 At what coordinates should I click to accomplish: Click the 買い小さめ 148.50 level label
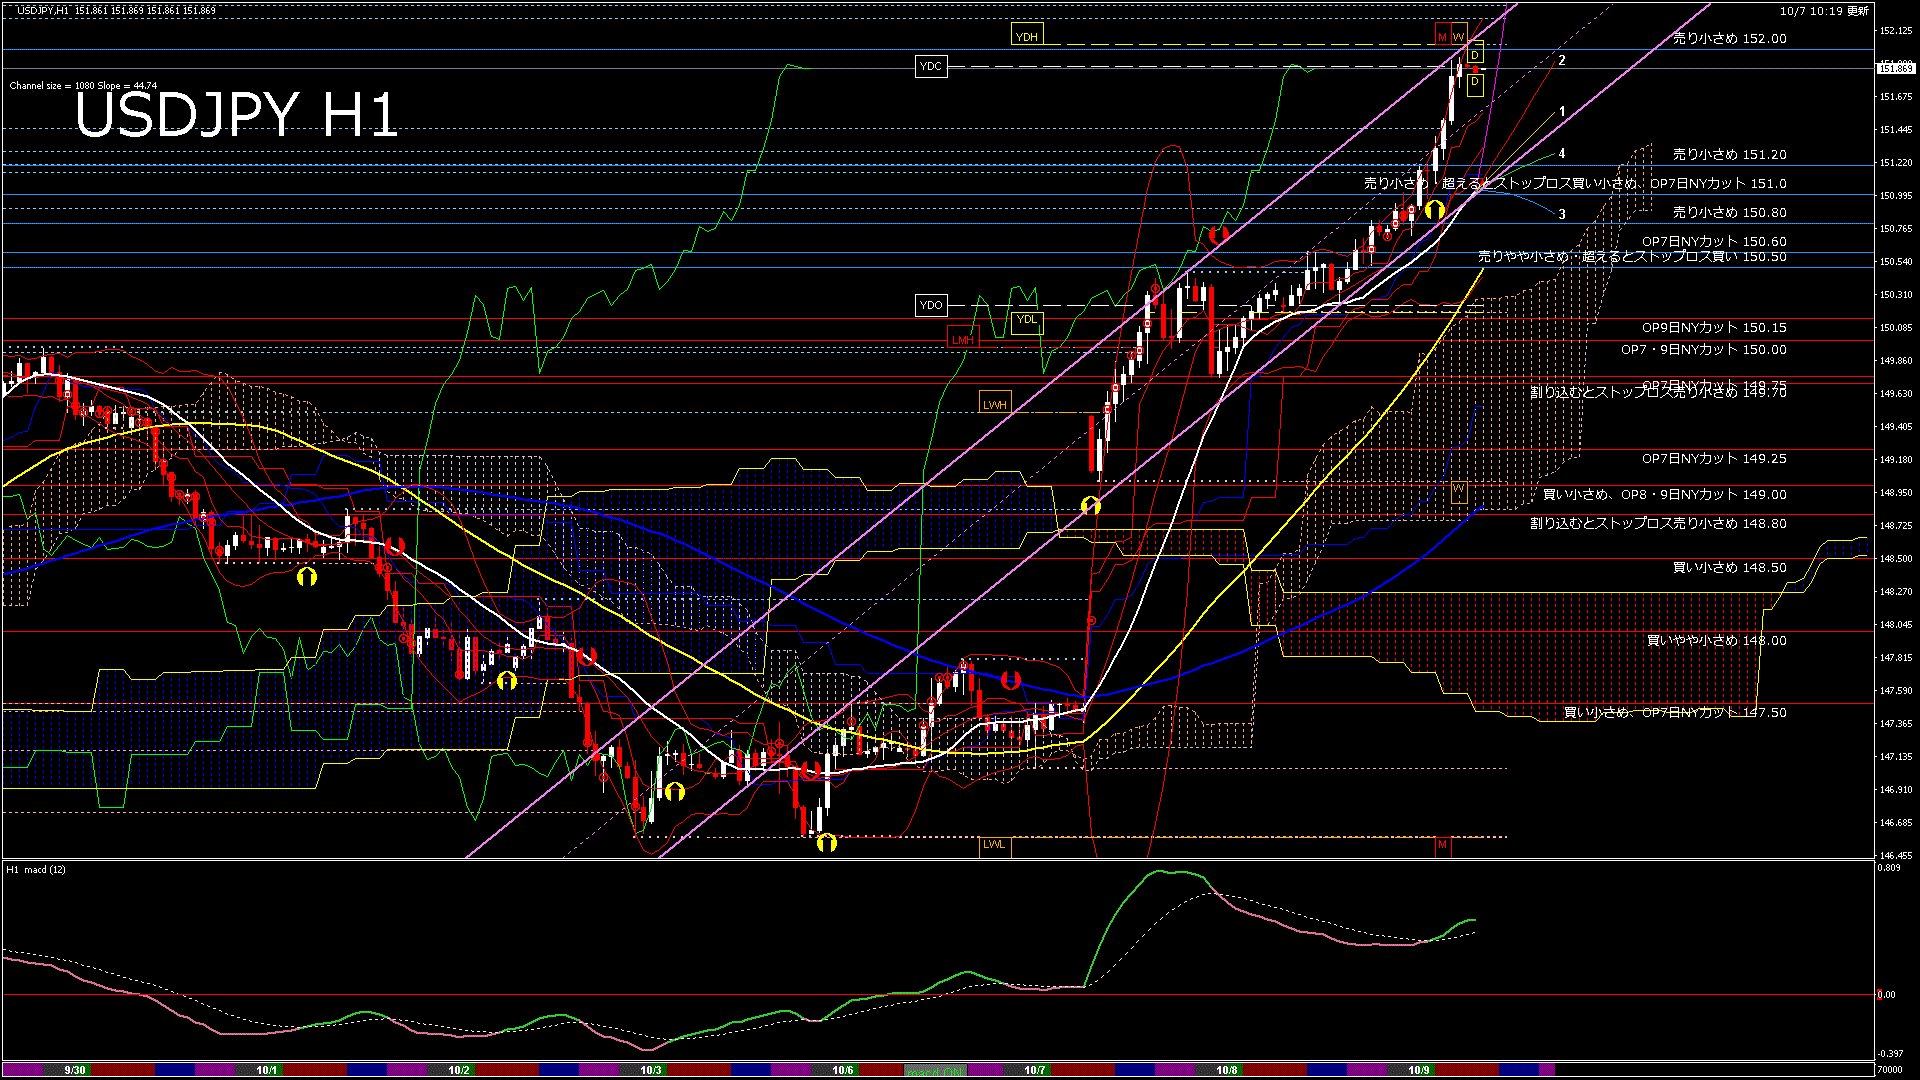pyautogui.click(x=1729, y=567)
